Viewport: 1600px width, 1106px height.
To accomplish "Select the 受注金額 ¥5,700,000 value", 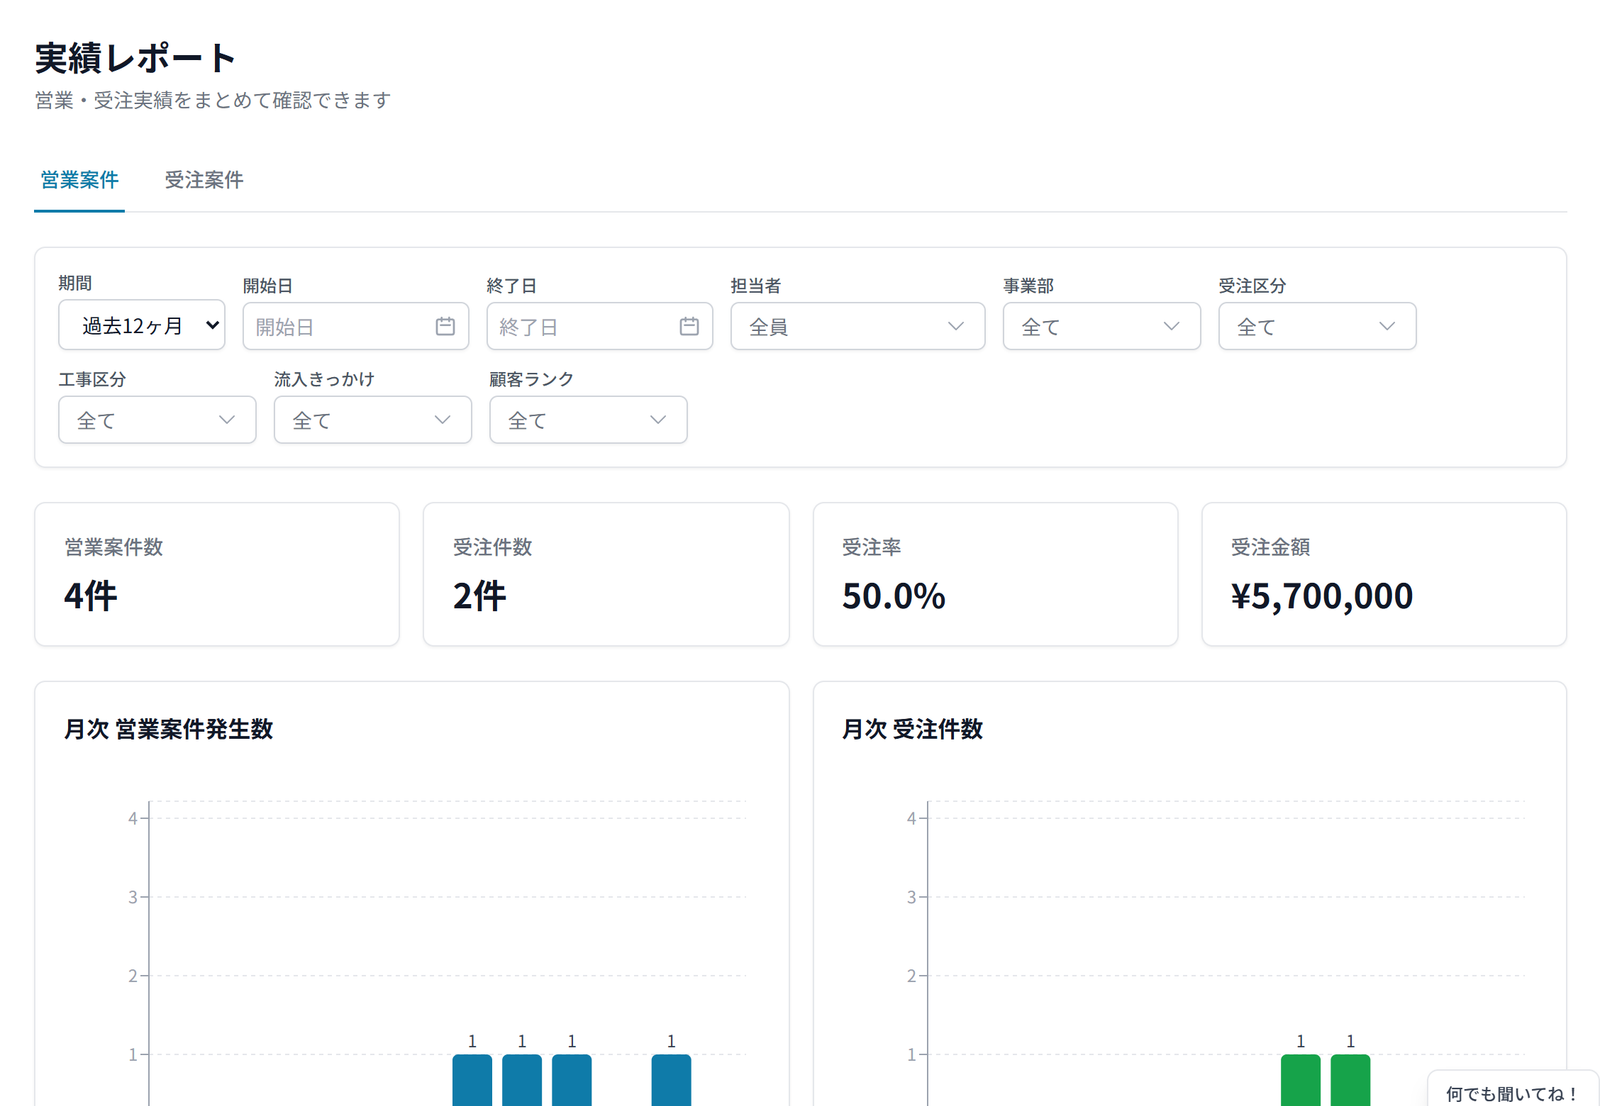I will click(1321, 596).
